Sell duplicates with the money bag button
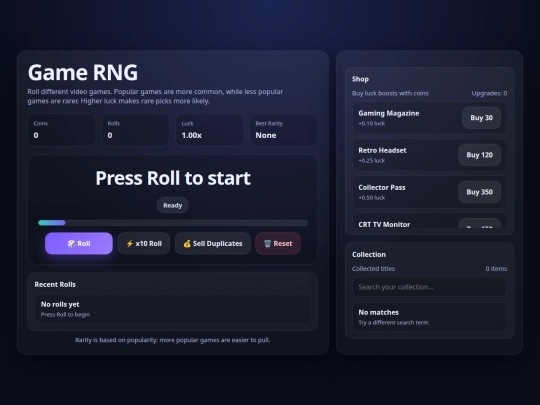Image resolution: width=540 pixels, height=405 pixels. click(213, 243)
